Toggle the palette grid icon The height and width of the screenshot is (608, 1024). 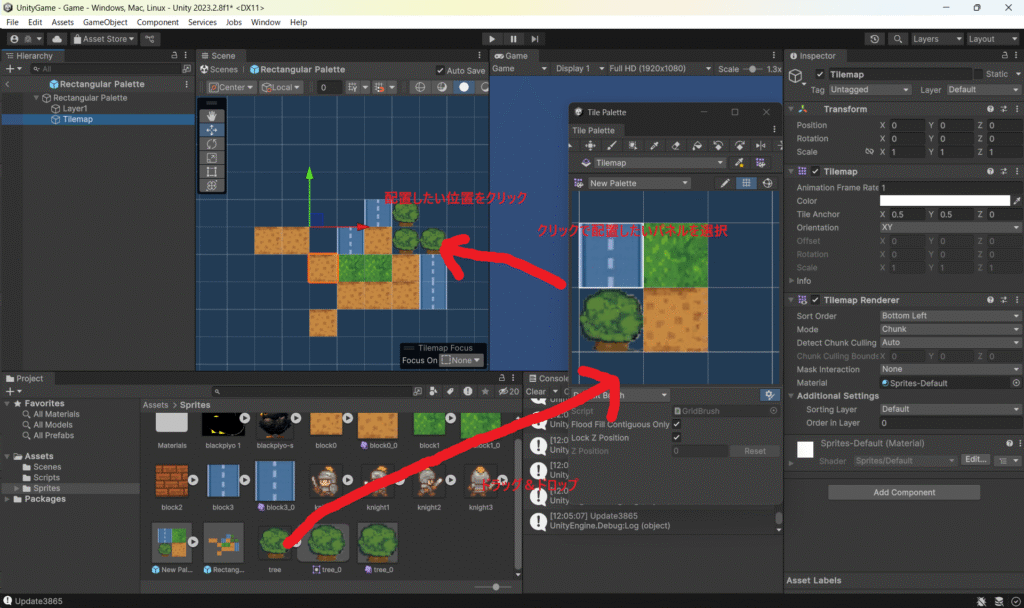point(746,184)
